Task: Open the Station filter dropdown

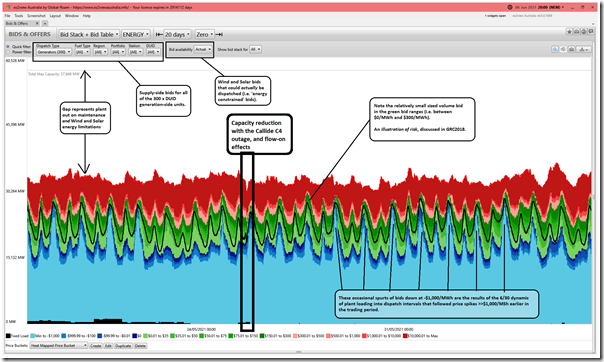Action: click(x=136, y=52)
